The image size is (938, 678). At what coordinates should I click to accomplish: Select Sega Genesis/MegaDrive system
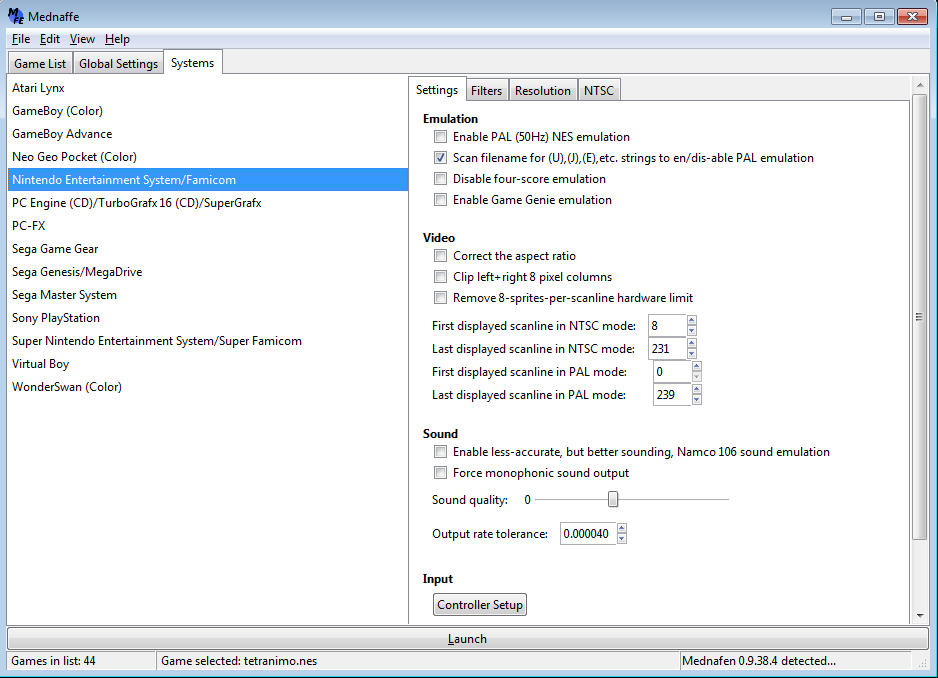coord(208,272)
